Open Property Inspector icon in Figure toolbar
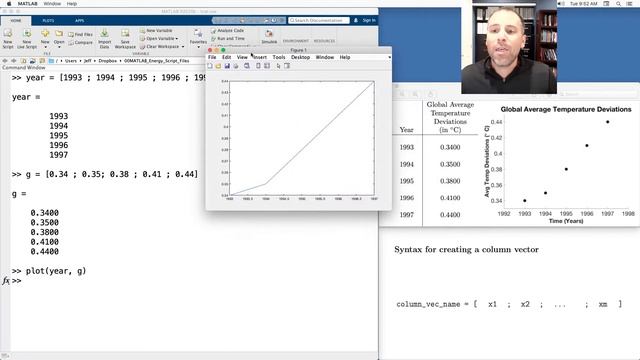This screenshot has height=360, width=640. click(x=287, y=66)
